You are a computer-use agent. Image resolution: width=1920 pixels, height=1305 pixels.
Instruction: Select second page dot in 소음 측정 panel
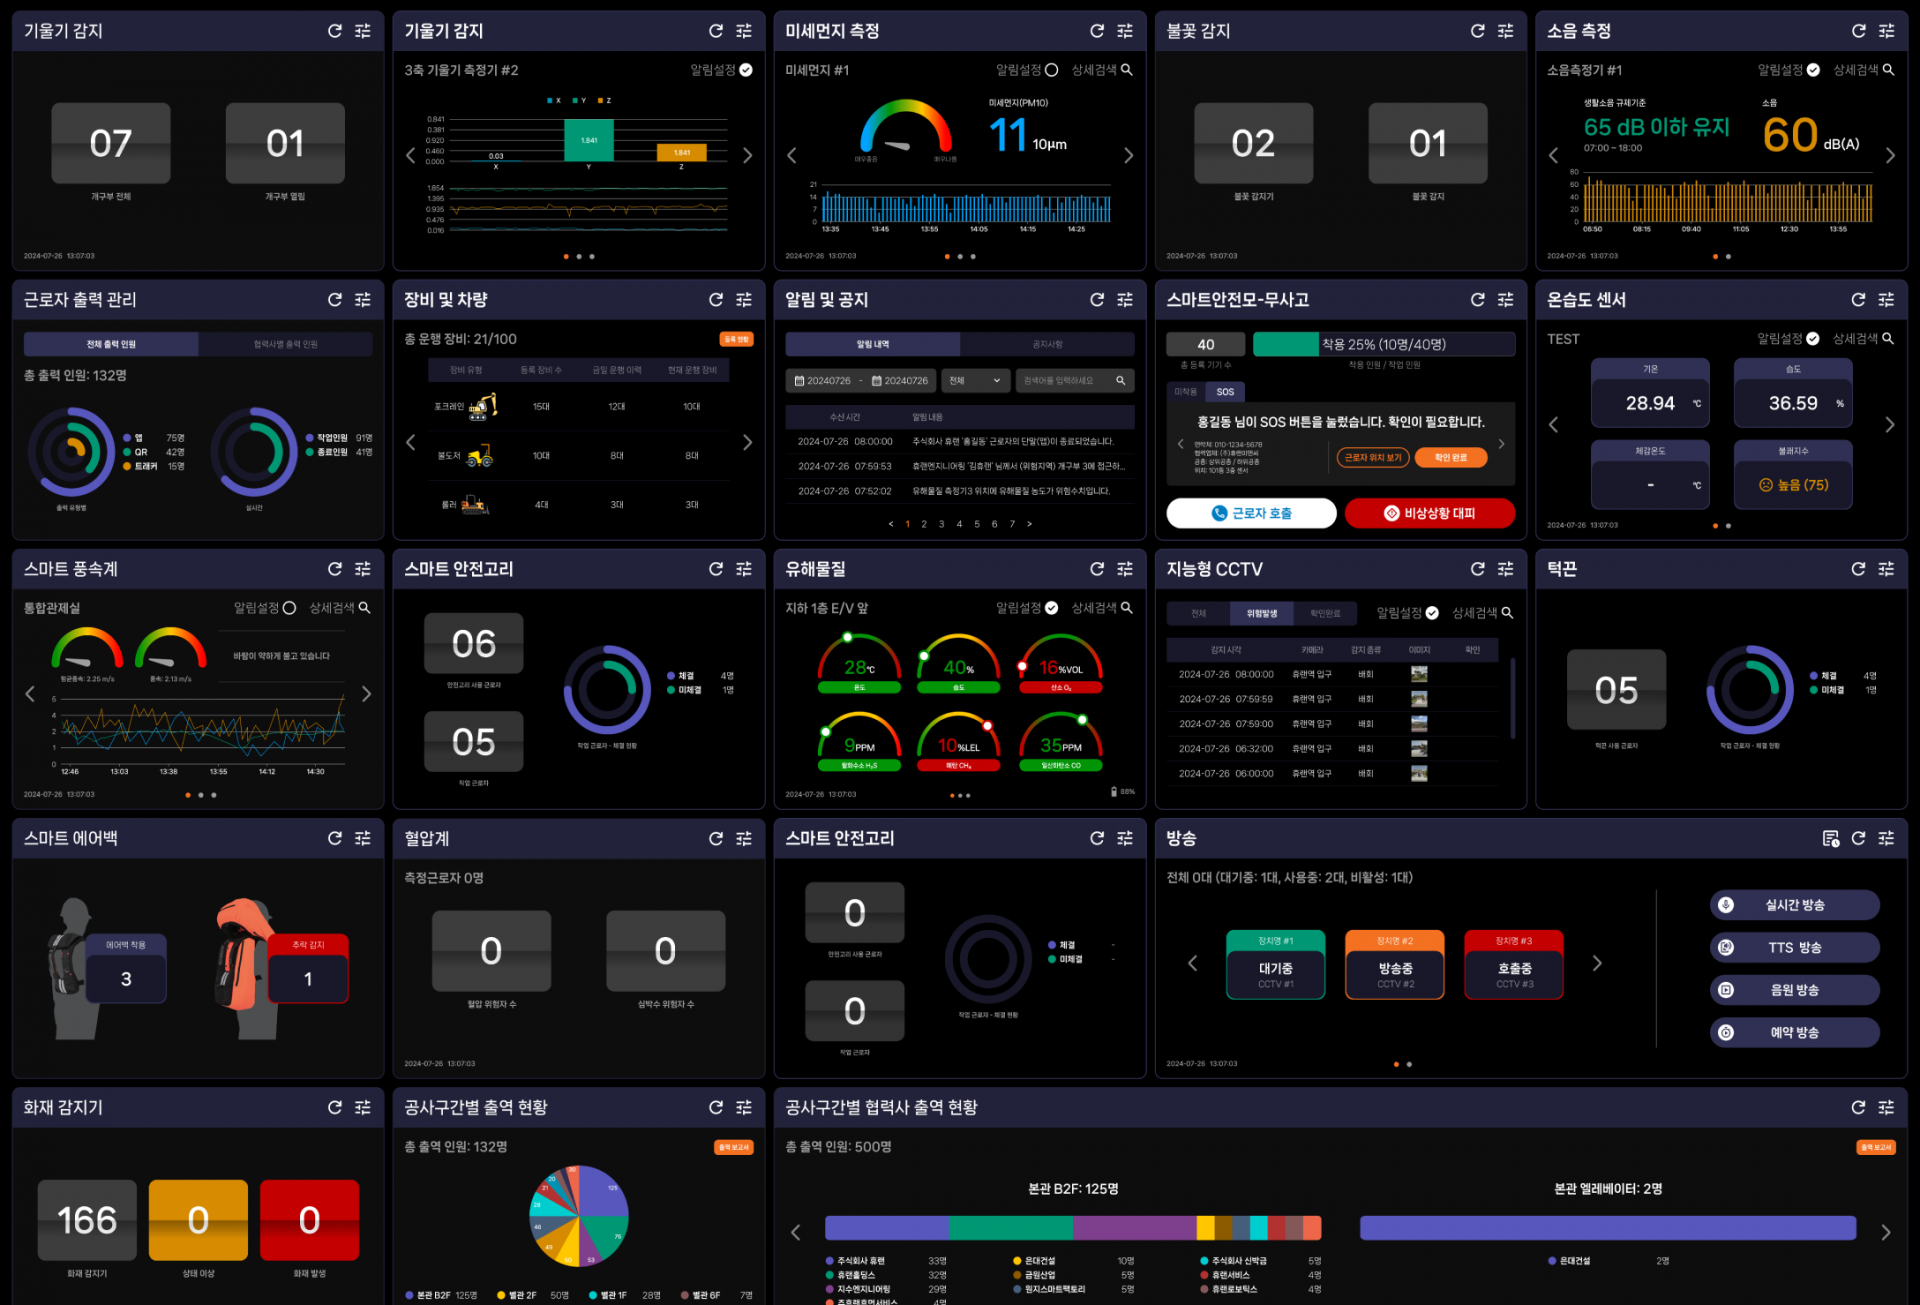1728,257
